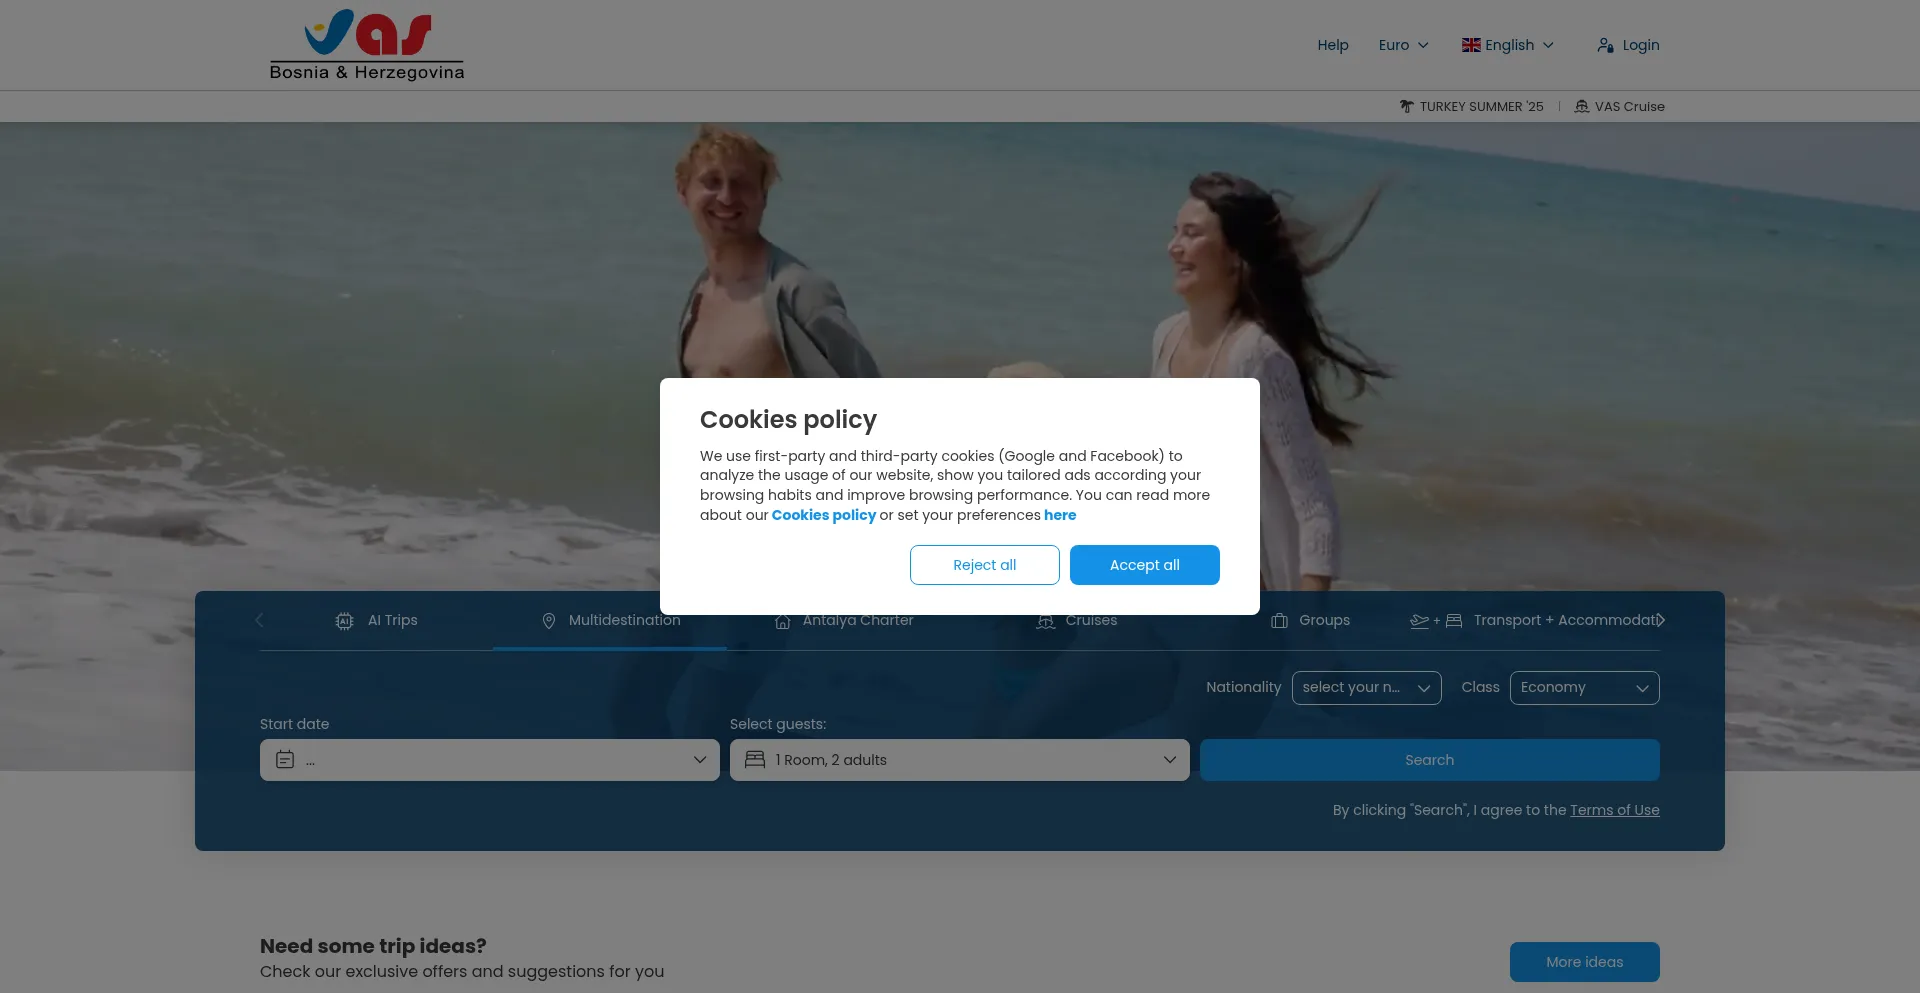Viewport: 1920px width, 993px height.
Task: Expand the Start date picker
Action: tap(490, 760)
